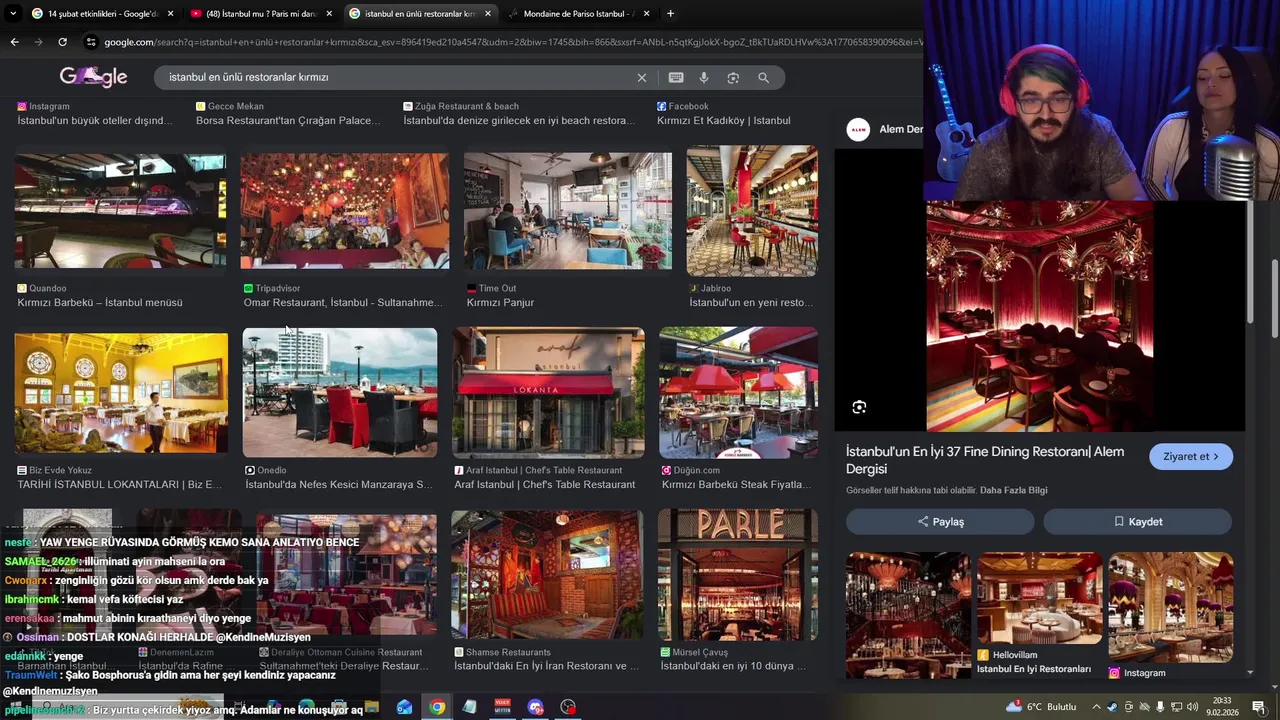Open Steam icon in system tray
Viewport: 1280px width, 720px height.
point(1112,707)
